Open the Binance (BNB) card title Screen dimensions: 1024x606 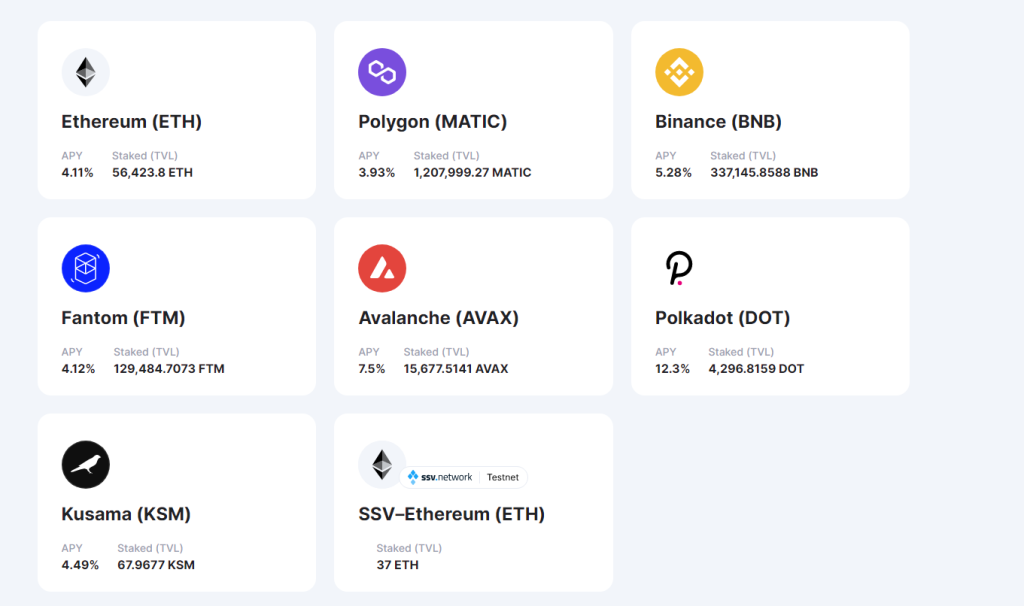click(x=718, y=122)
